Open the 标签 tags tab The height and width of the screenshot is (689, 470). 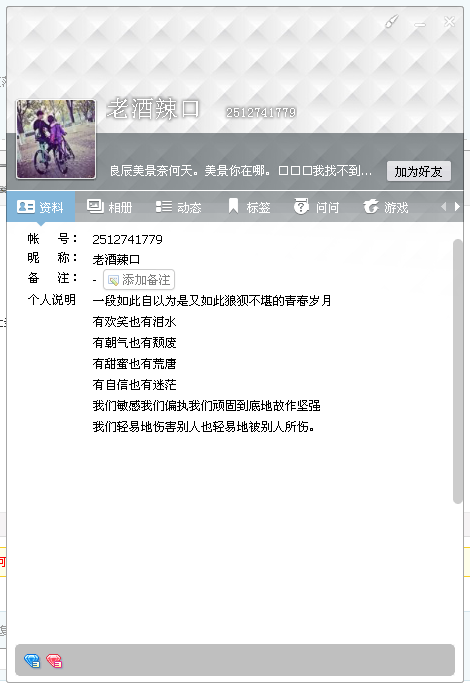click(249, 207)
